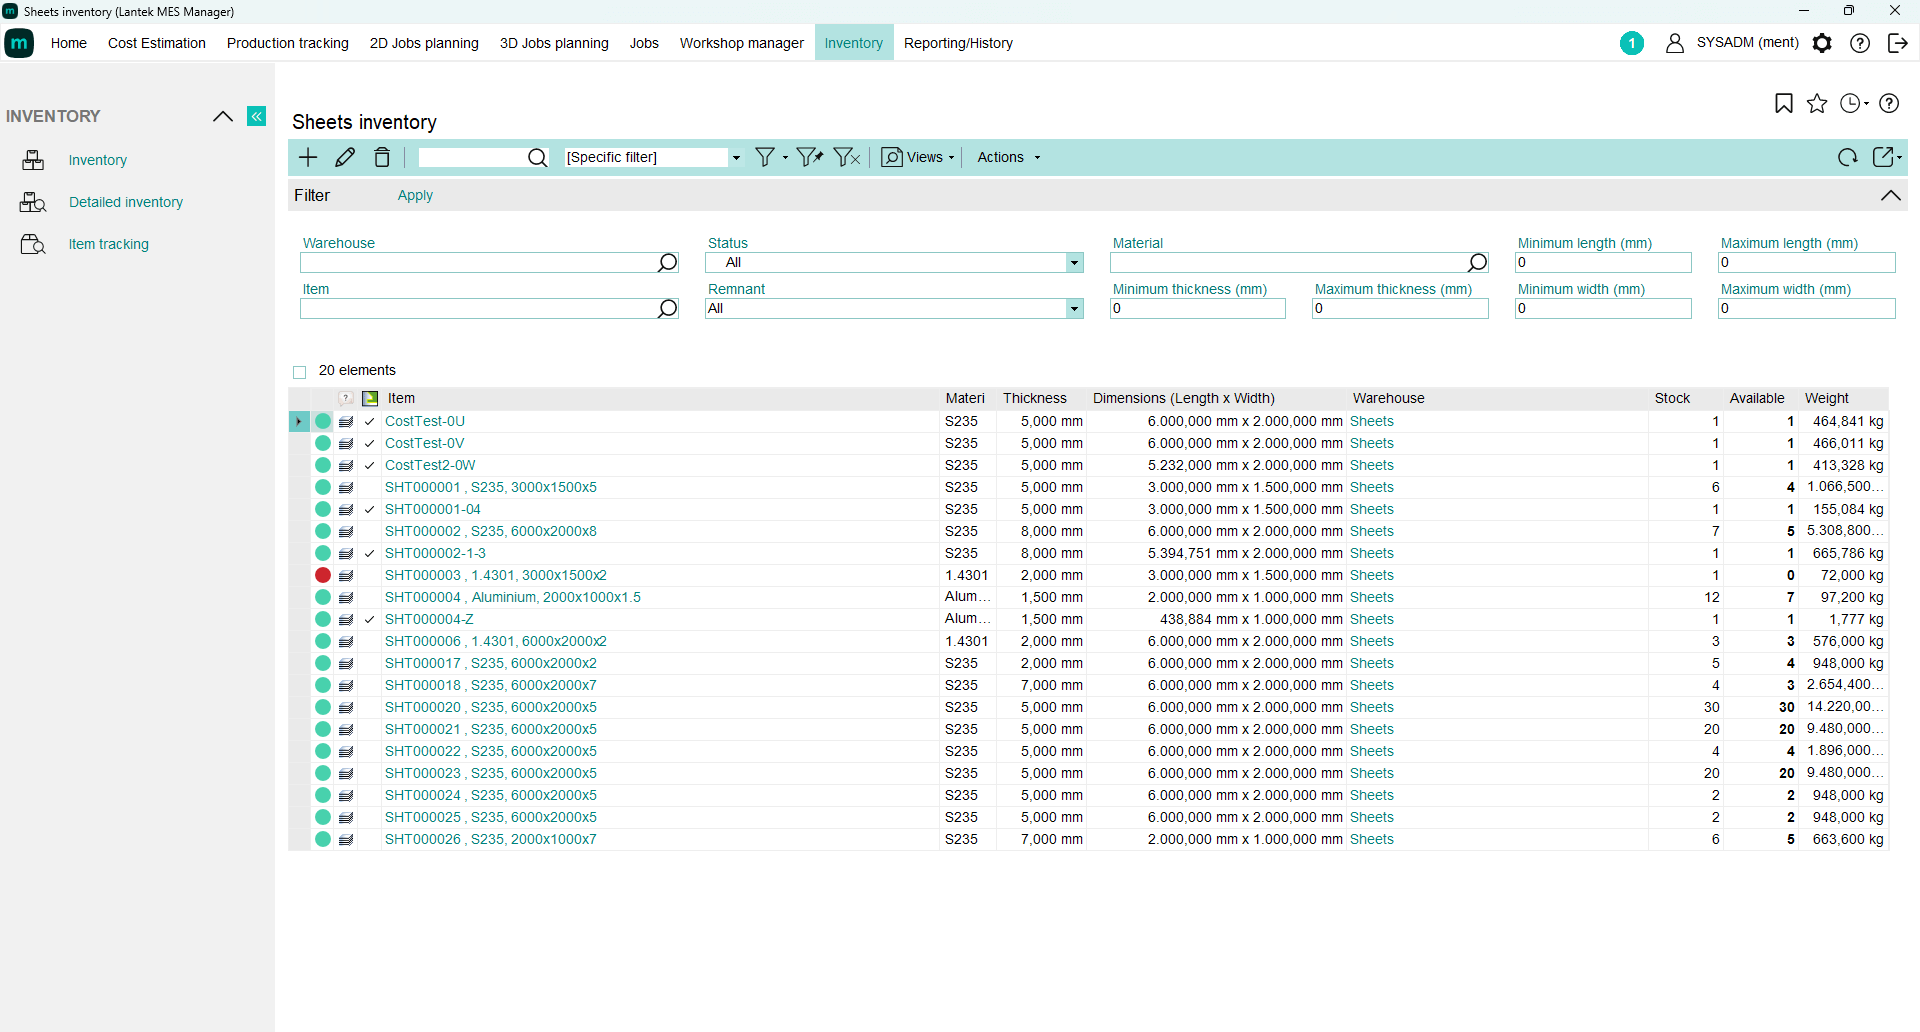The height and width of the screenshot is (1032, 1920).
Task: Click the clear filter funnel icon
Action: tap(846, 157)
